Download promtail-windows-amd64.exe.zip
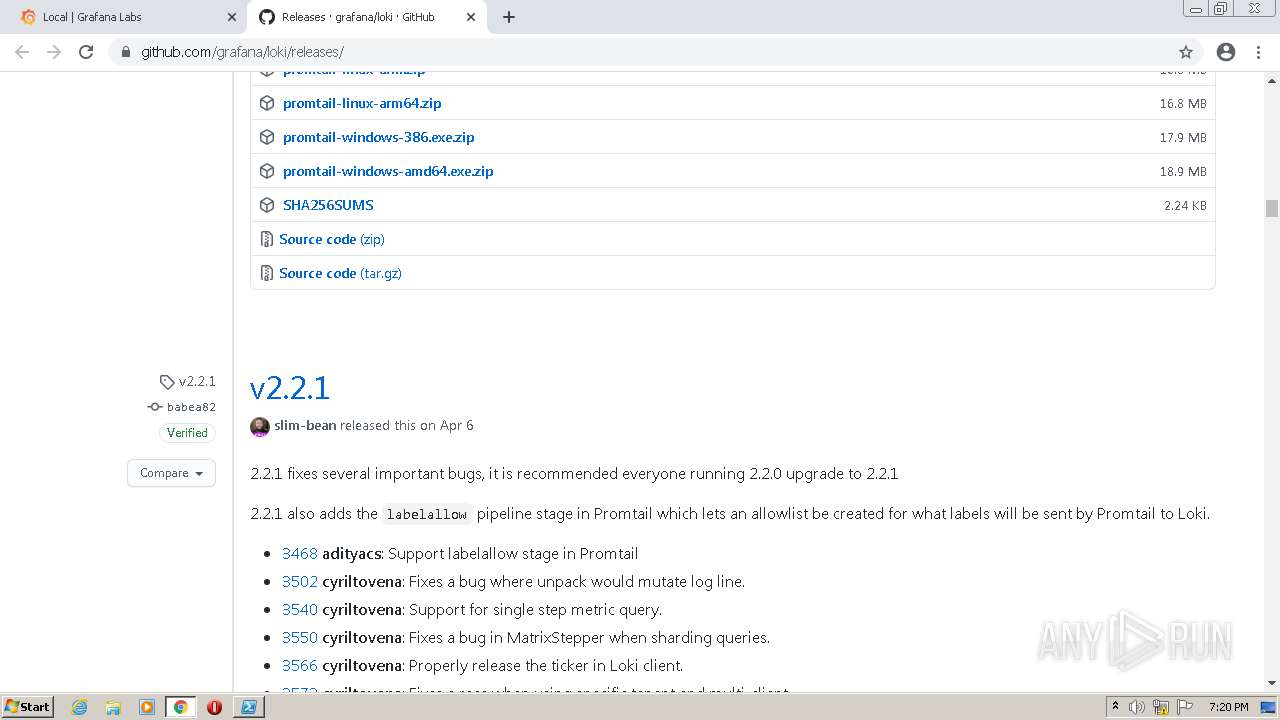The image size is (1280, 720). pos(388,171)
